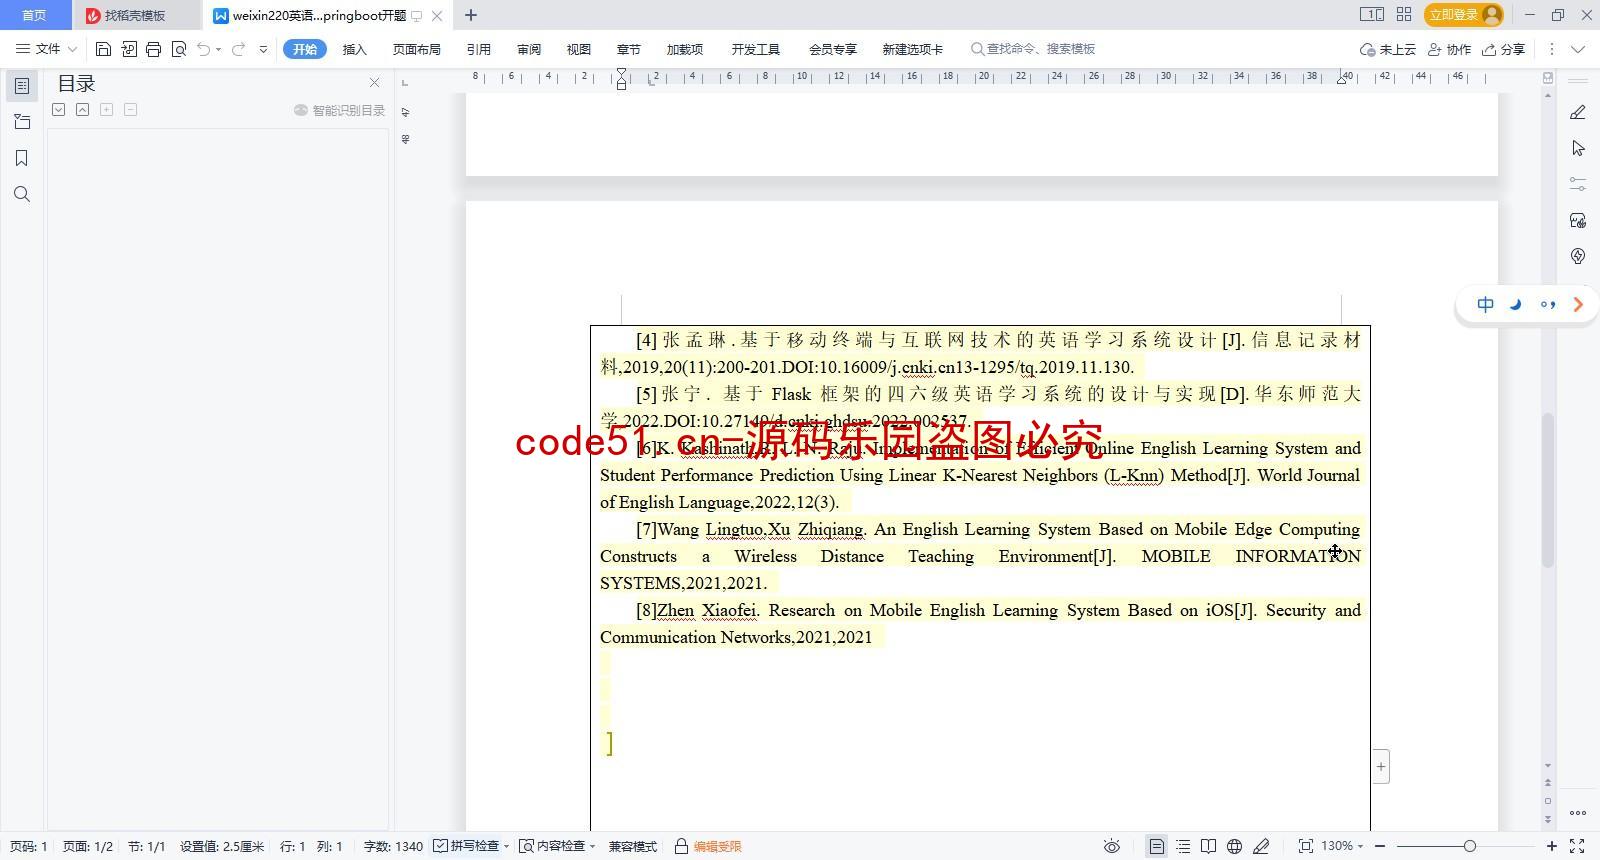Click the pen/style tool in right sidebar
1600x860 pixels.
click(x=1578, y=112)
